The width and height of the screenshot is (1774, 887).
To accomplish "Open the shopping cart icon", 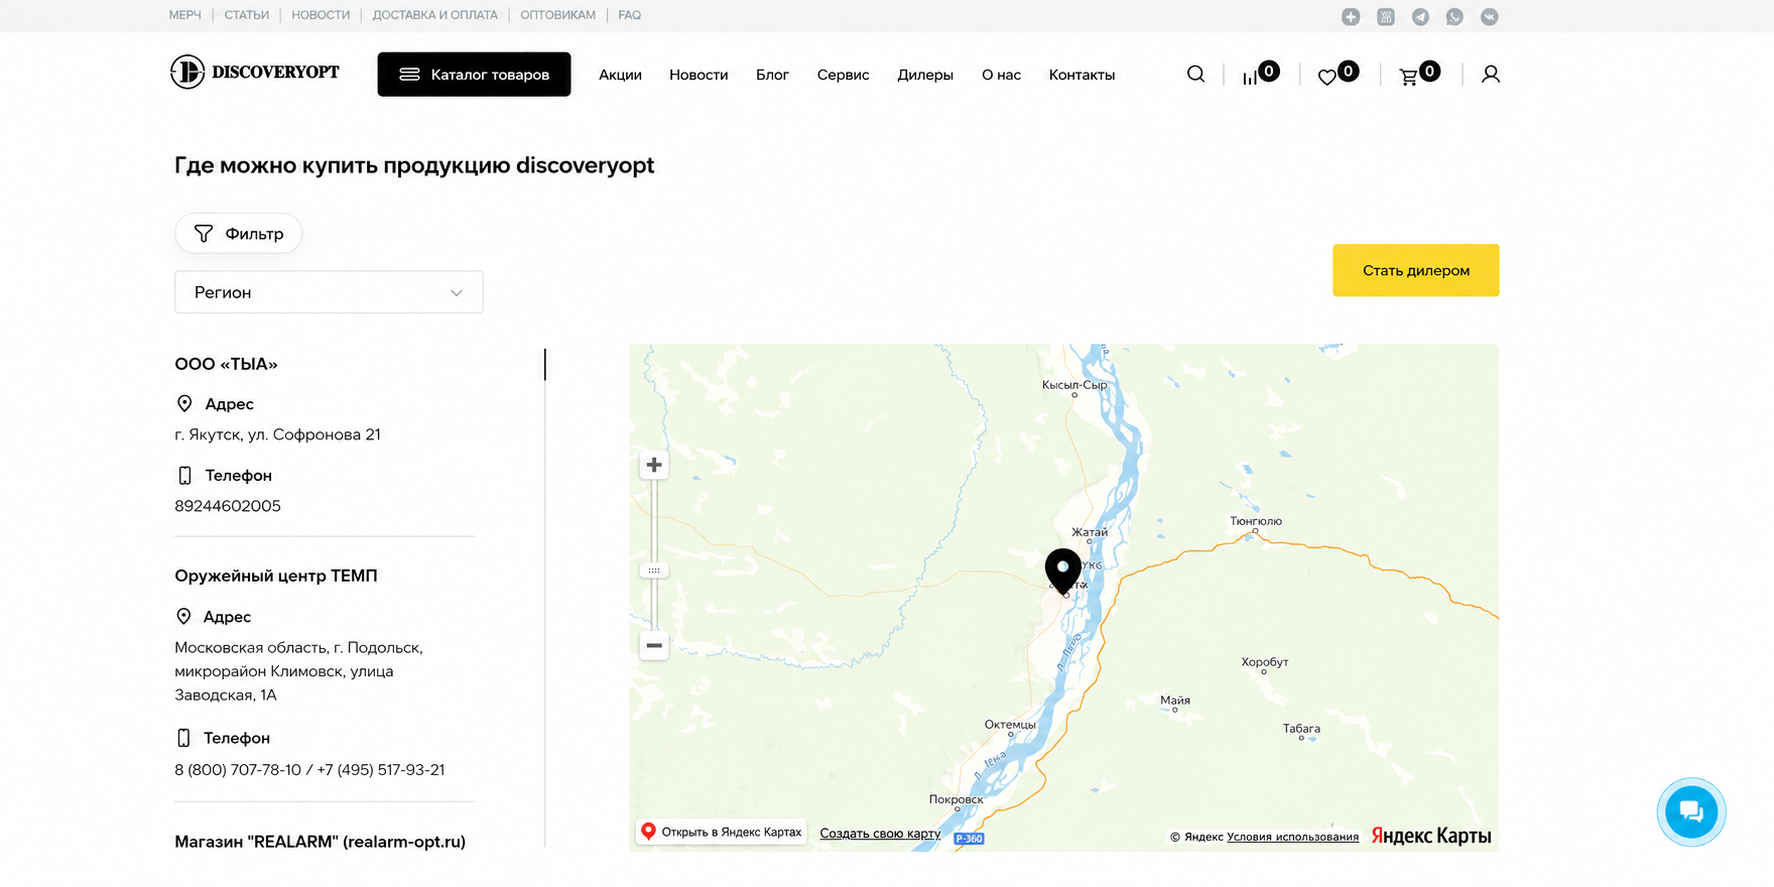I will [x=1408, y=77].
